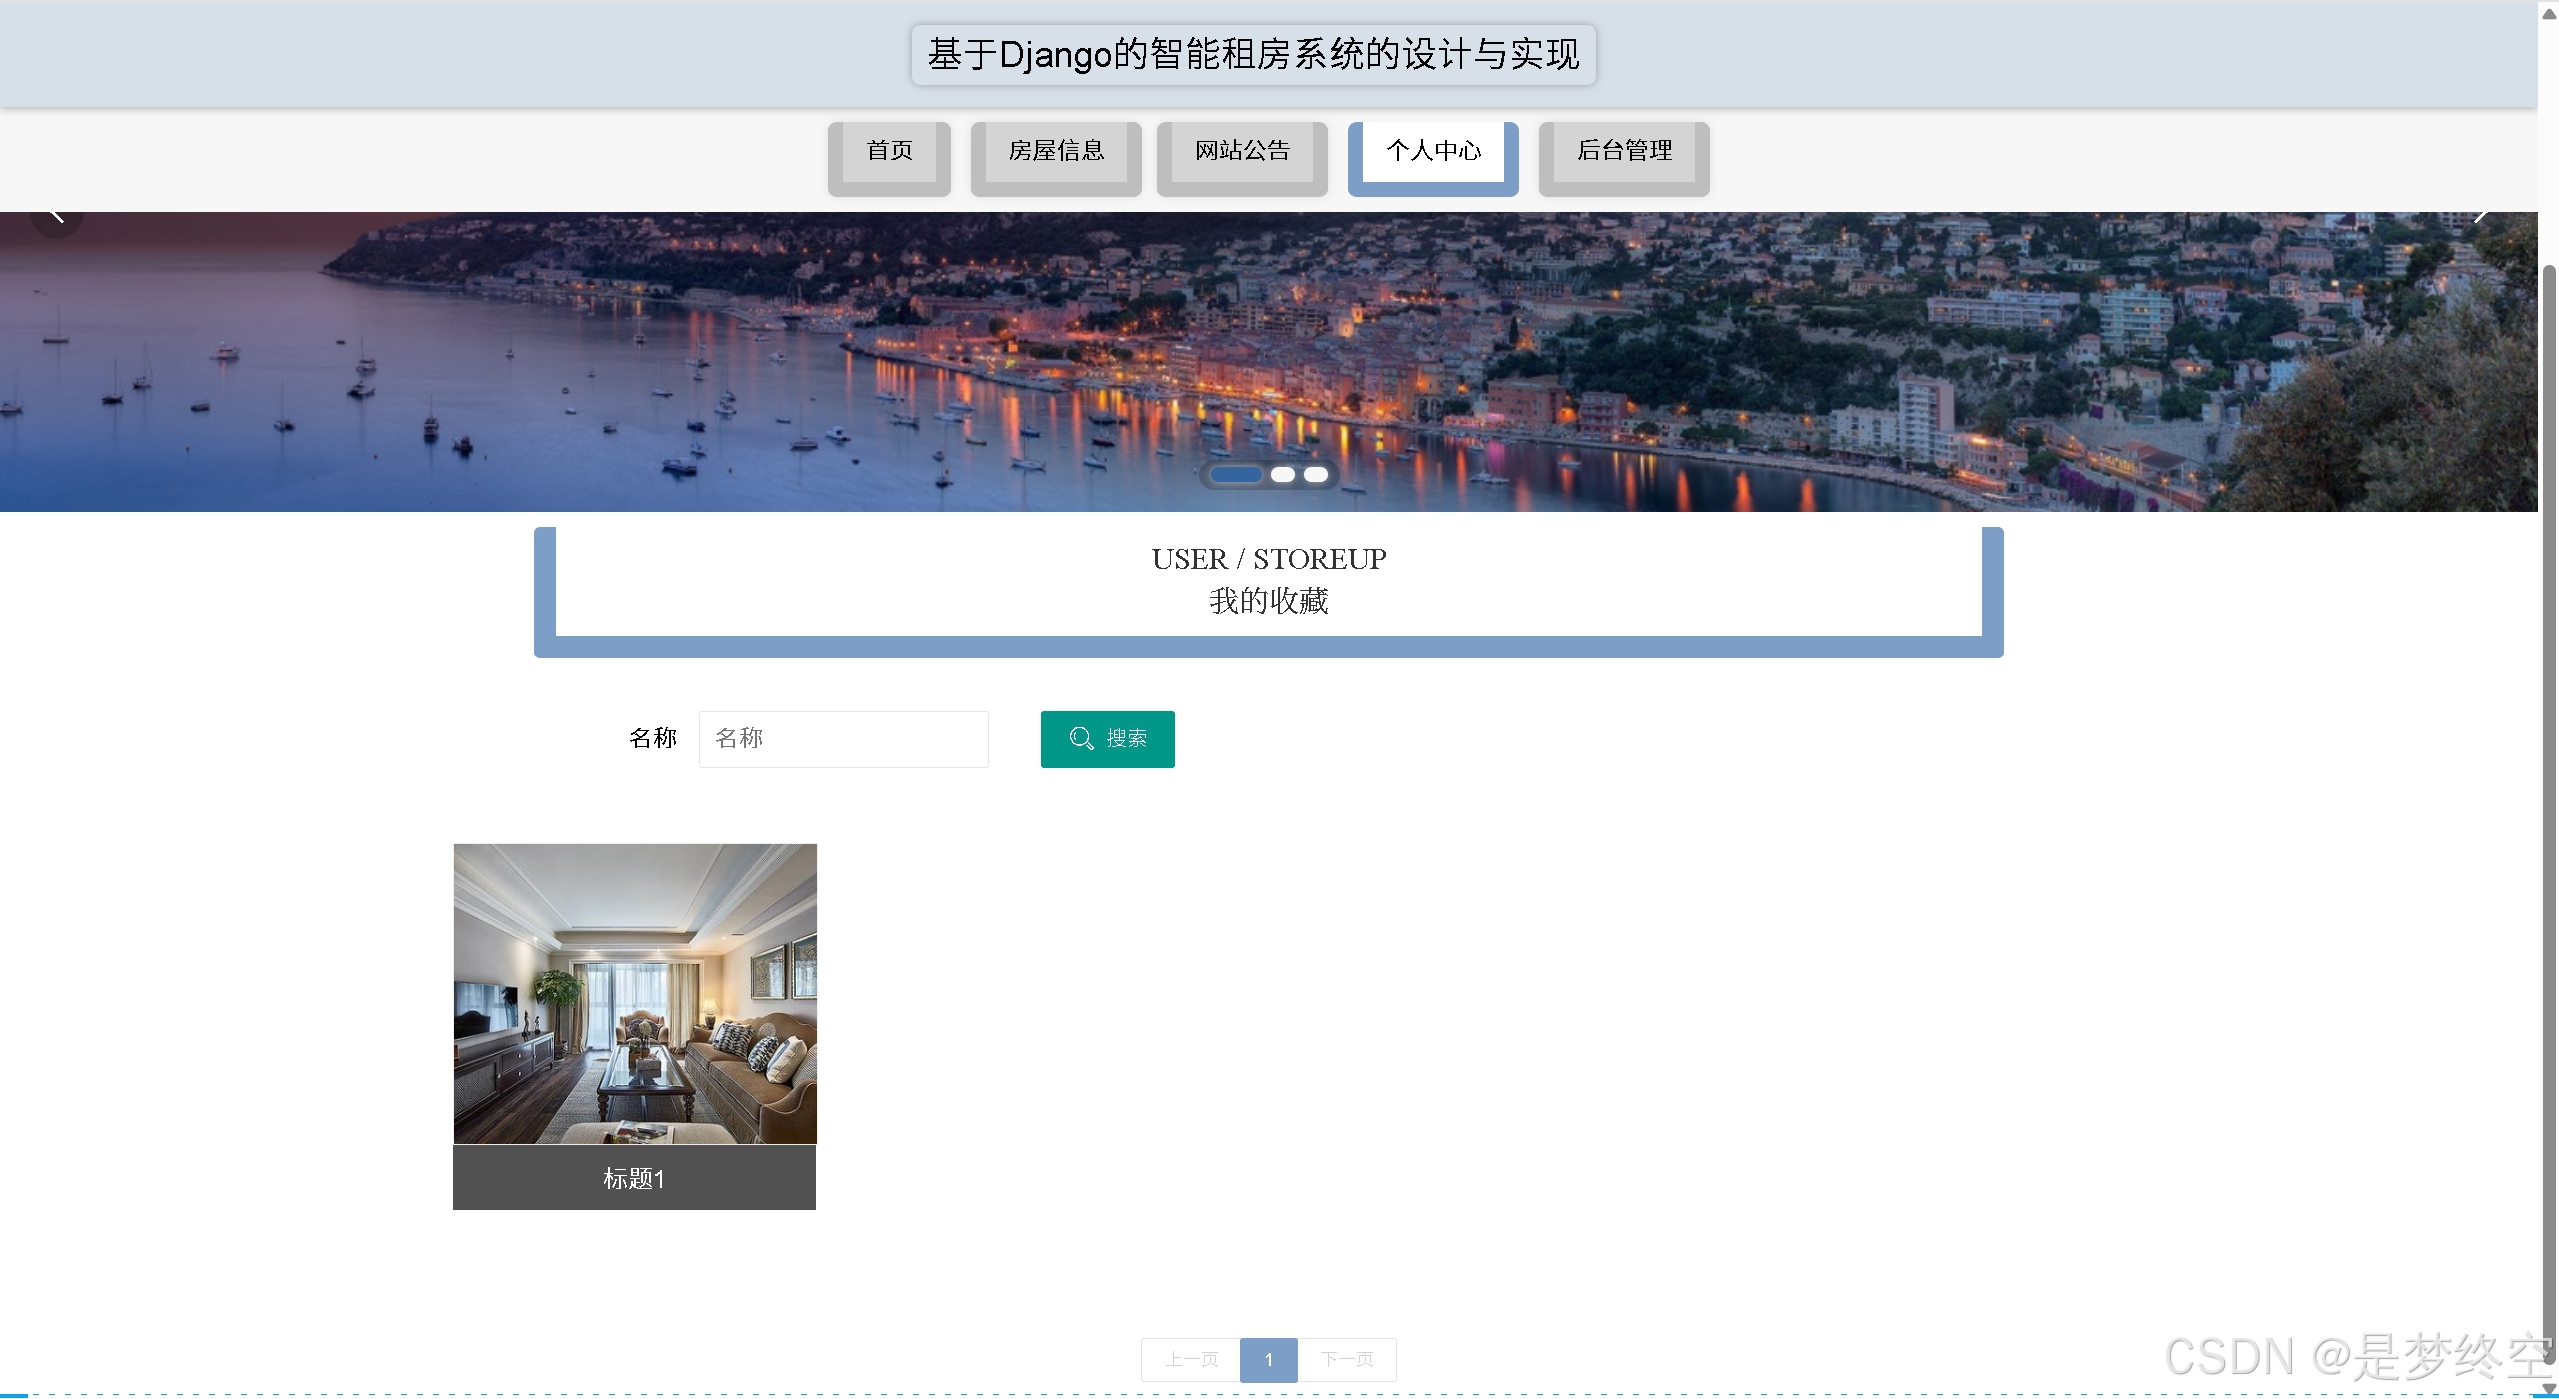Click the site title banner text
Image resolution: width=2559 pixels, height=1399 pixels.
coord(1253,55)
